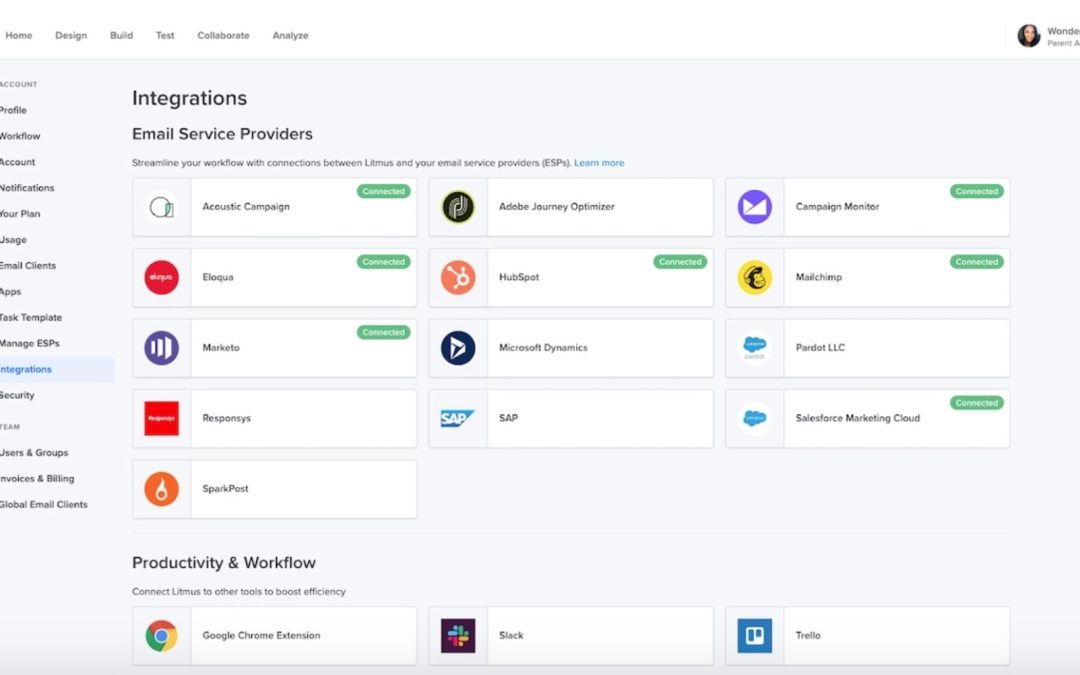Open the Analyze menu

point(290,35)
